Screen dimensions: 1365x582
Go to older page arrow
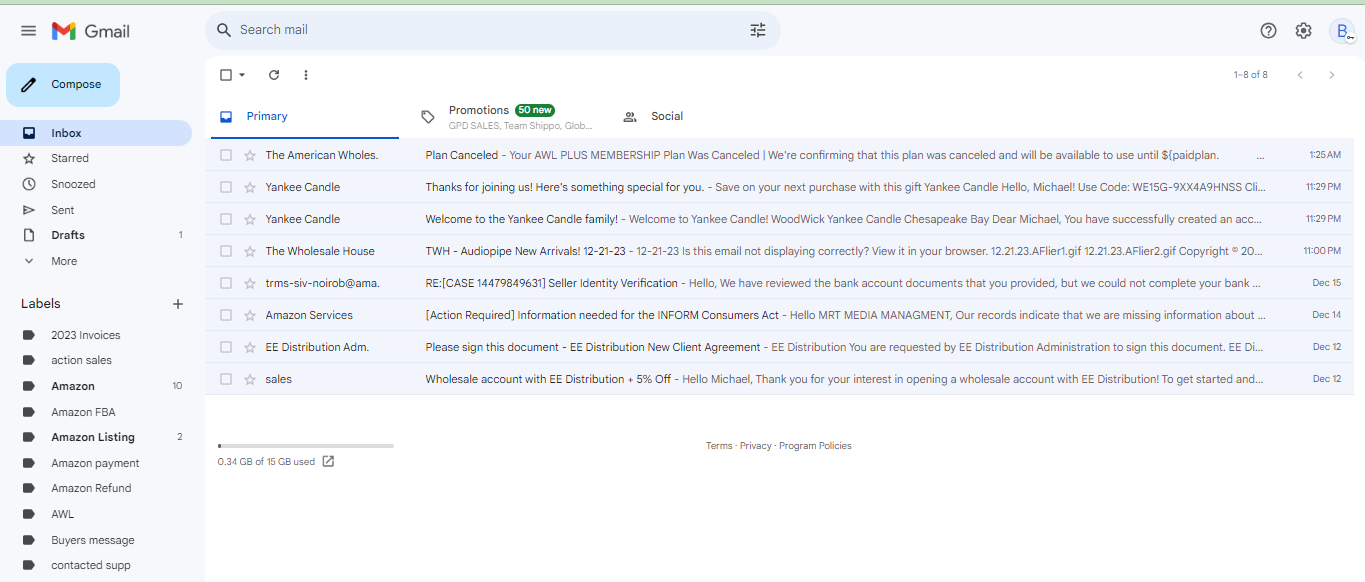(1331, 75)
